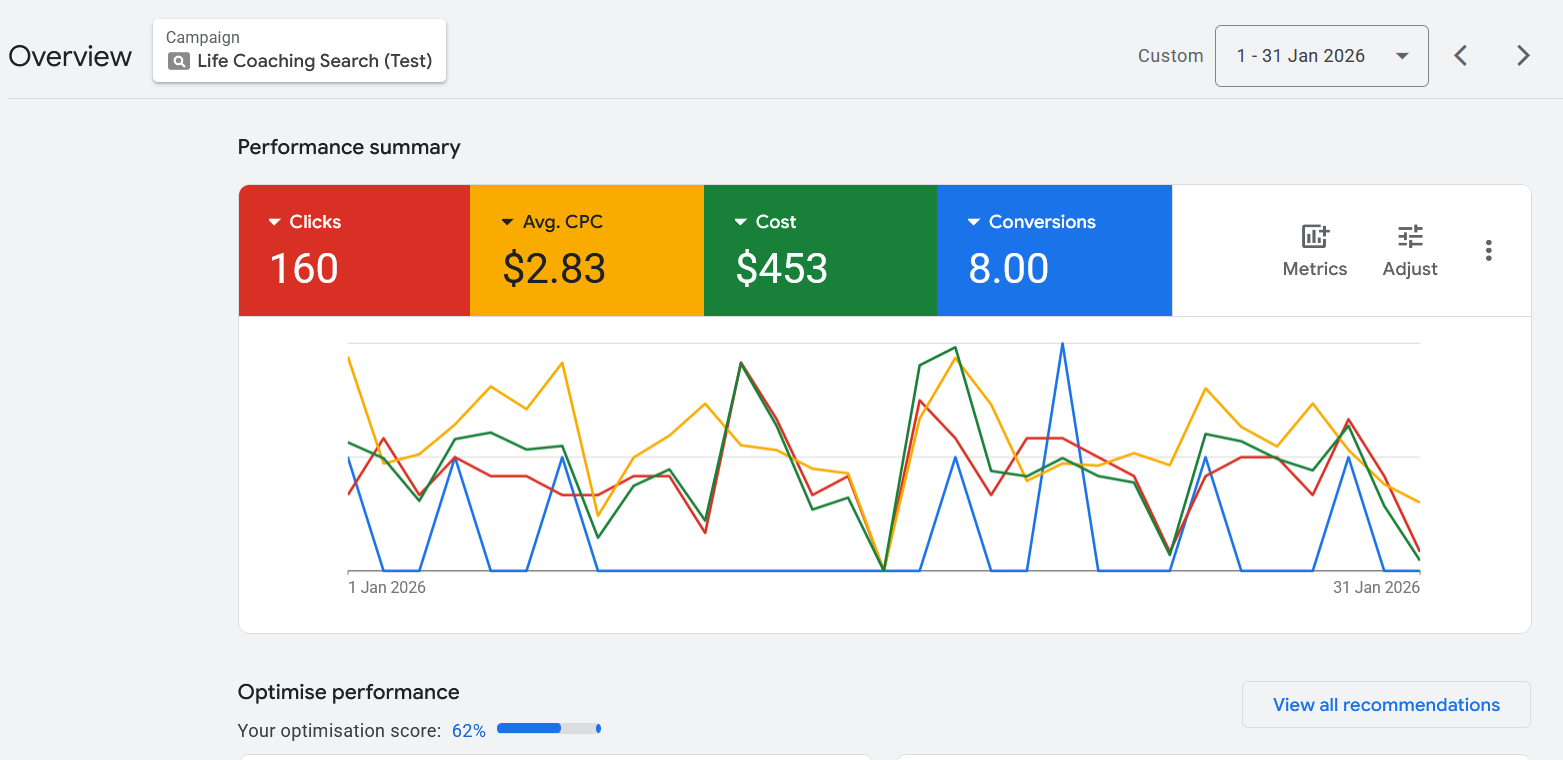Go to previous date range arrow
This screenshot has height=760, width=1563.
[1461, 56]
